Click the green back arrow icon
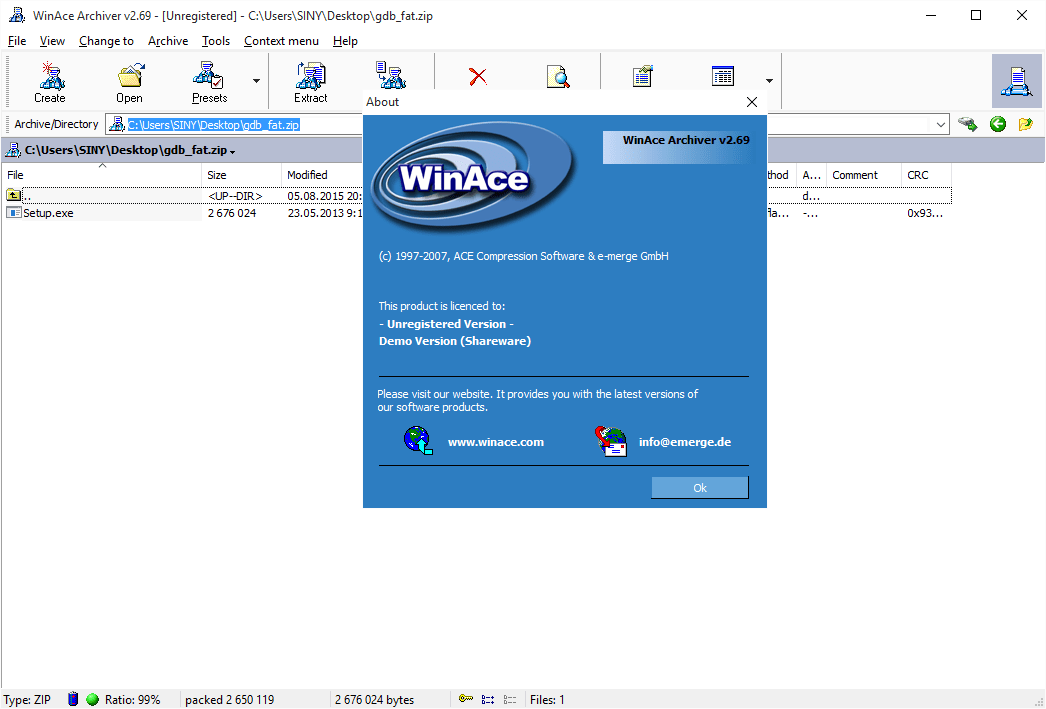Viewport: 1046px width, 709px height. coord(995,124)
